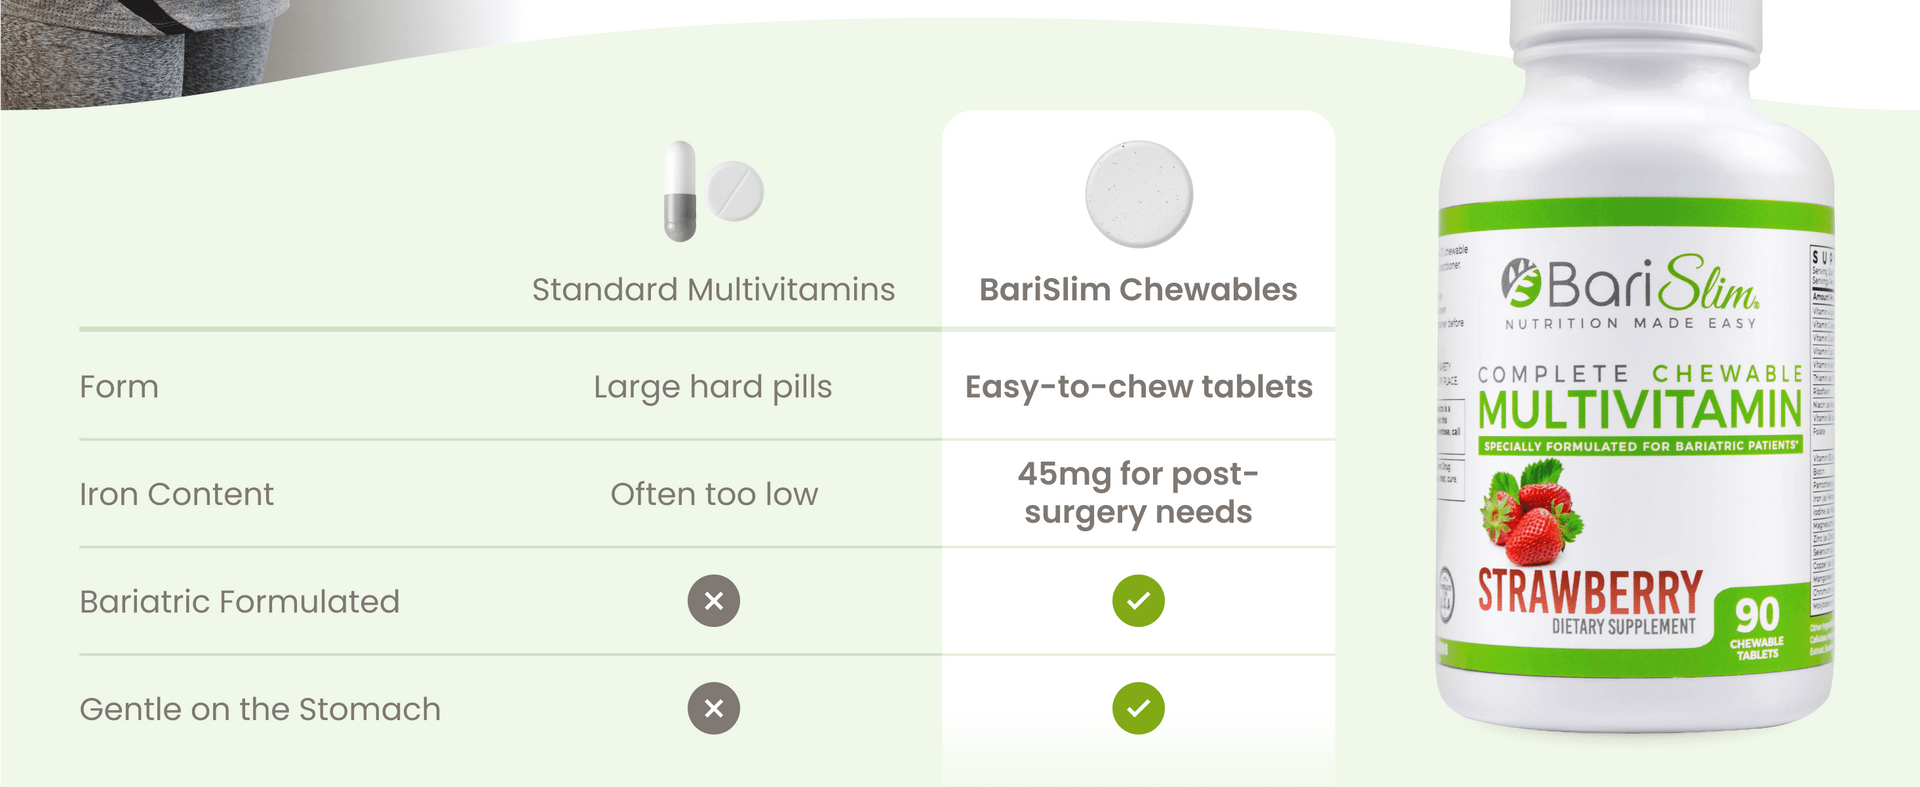Click the red STRAWBERRY flavor text on the bottle

(1590, 591)
